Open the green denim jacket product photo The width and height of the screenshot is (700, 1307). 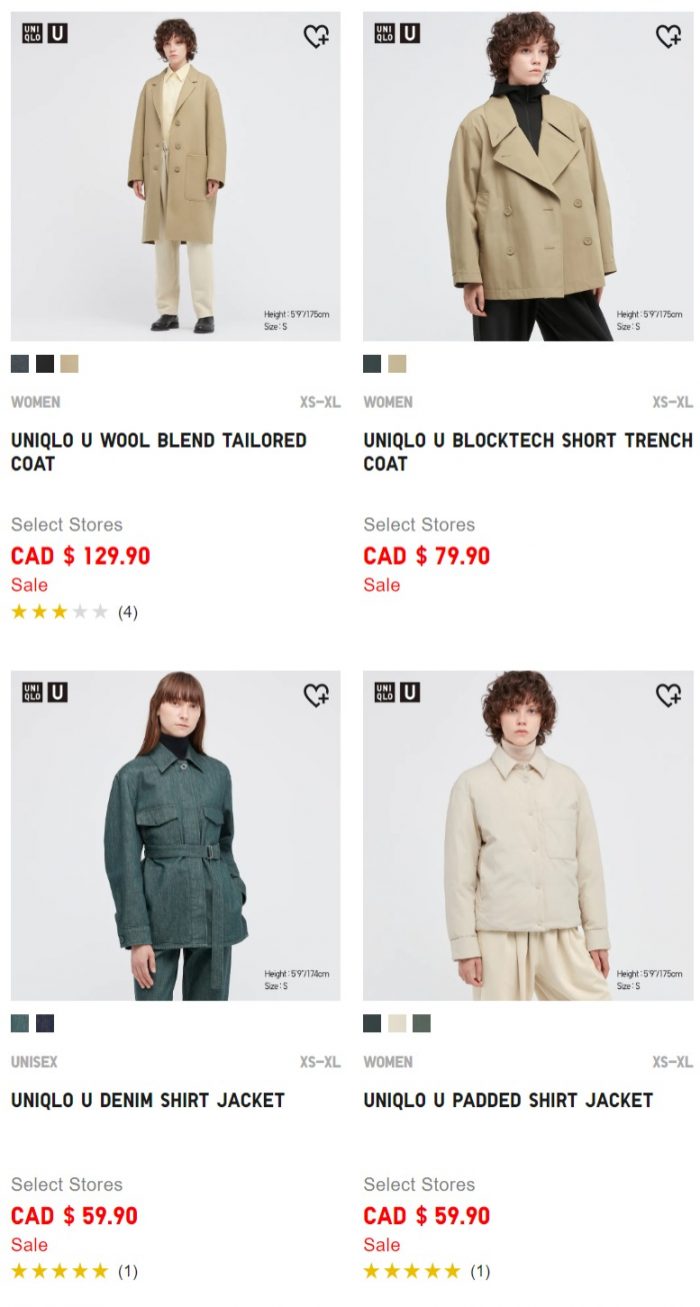tap(176, 835)
